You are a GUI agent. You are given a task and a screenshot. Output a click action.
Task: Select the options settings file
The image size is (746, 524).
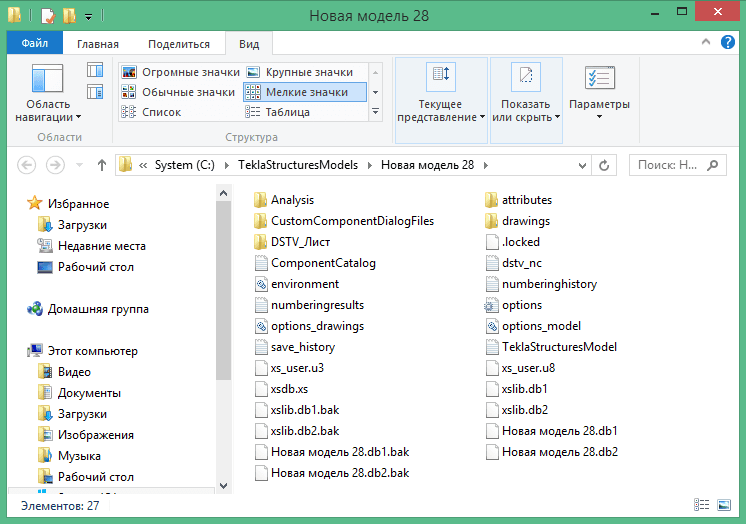click(x=513, y=305)
